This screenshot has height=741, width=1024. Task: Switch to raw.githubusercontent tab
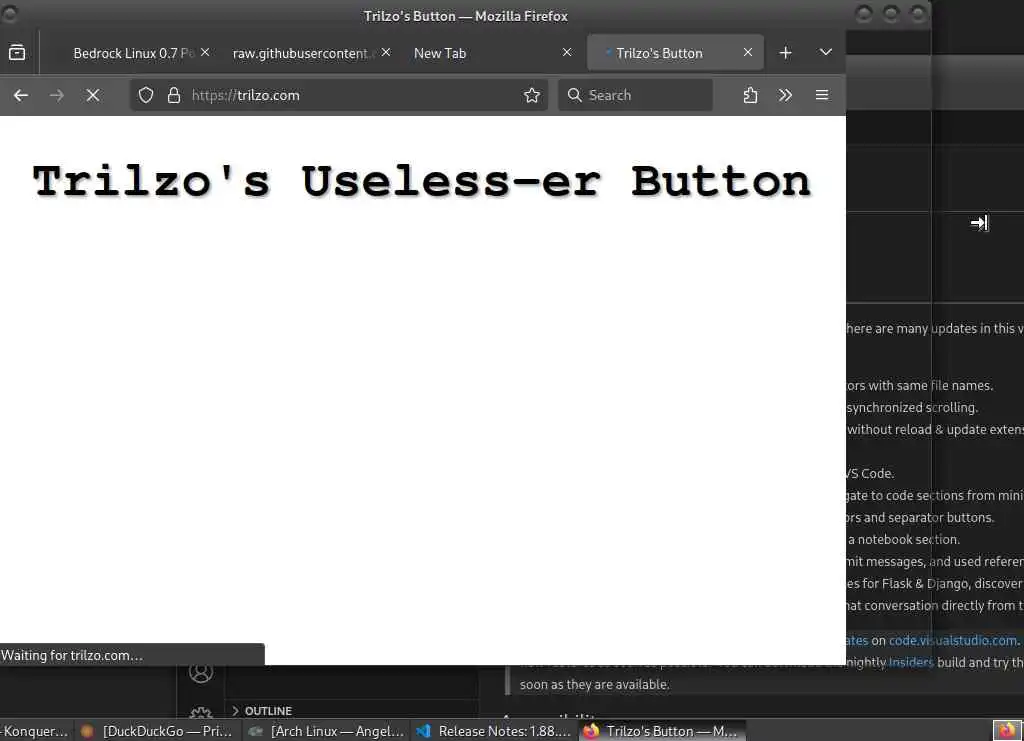click(302, 53)
